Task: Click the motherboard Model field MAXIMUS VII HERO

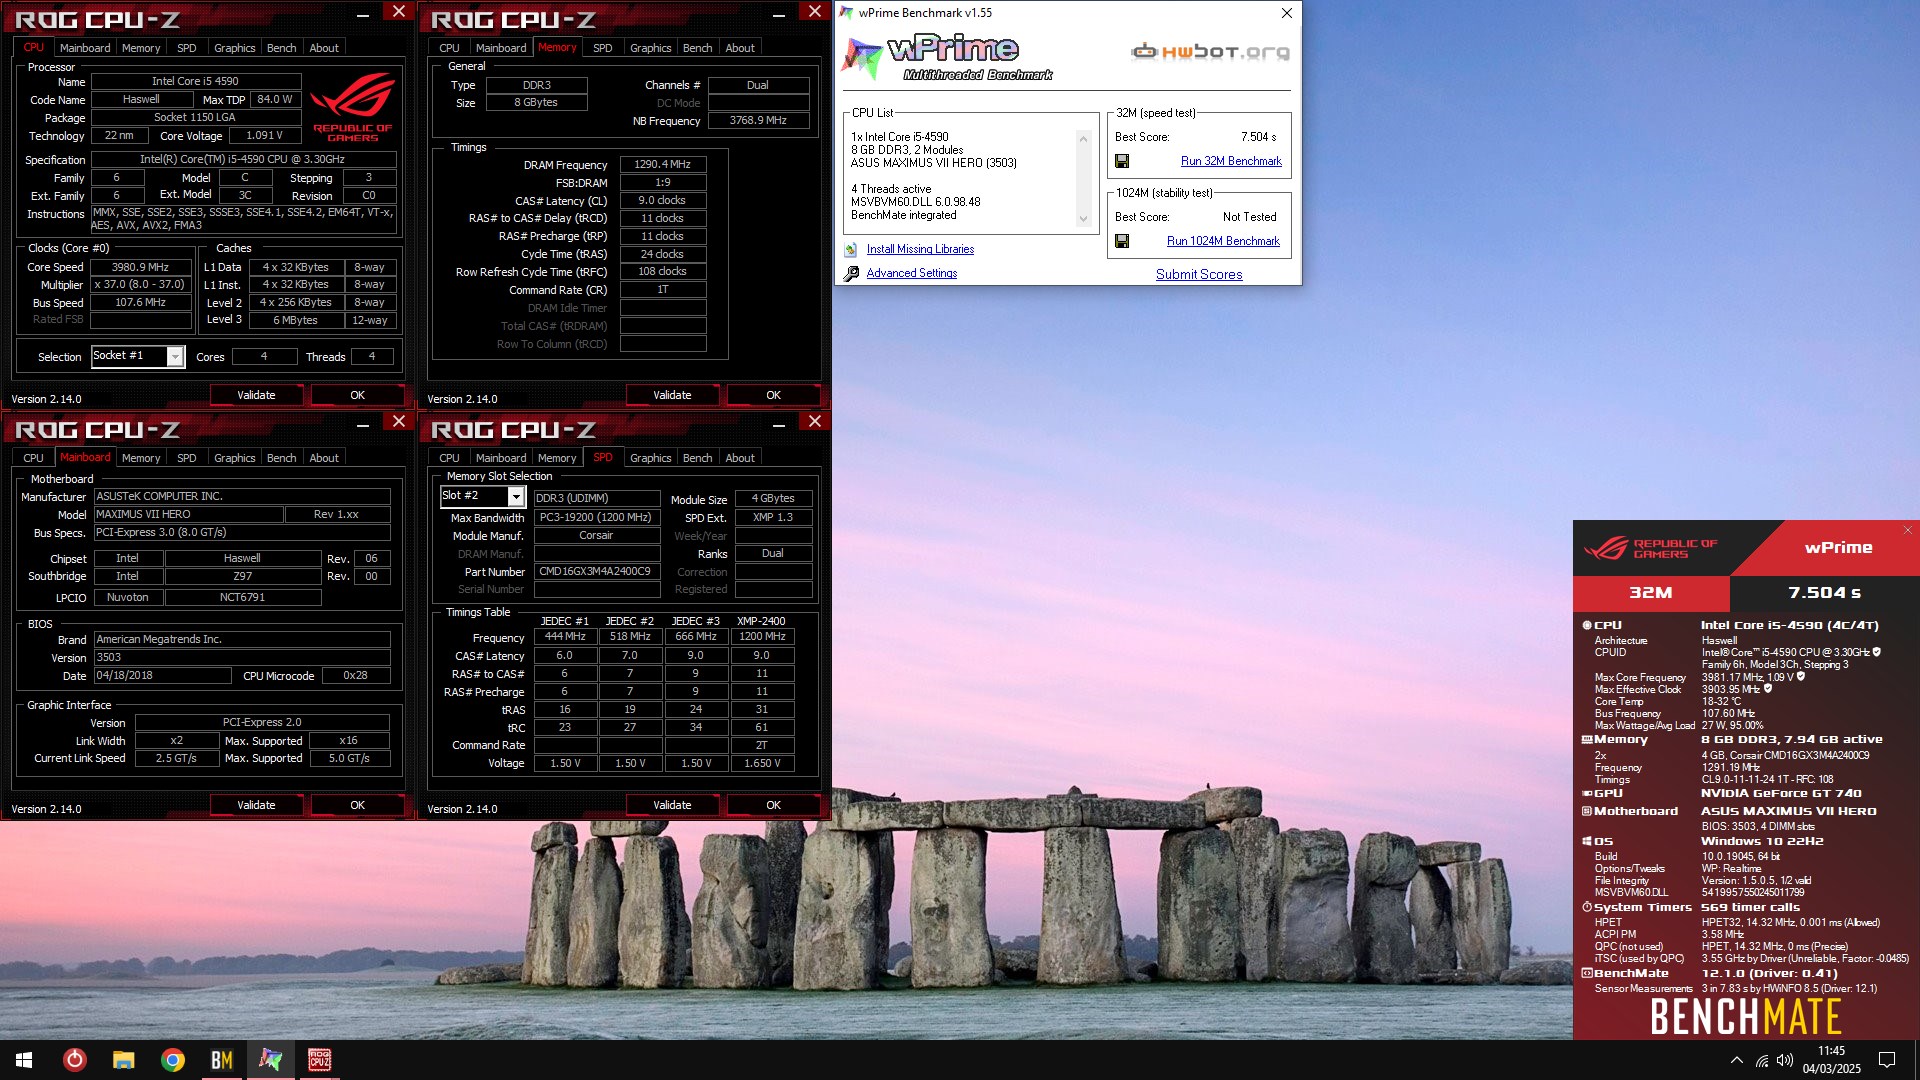Action: pyautogui.click(x=188, y=514)
